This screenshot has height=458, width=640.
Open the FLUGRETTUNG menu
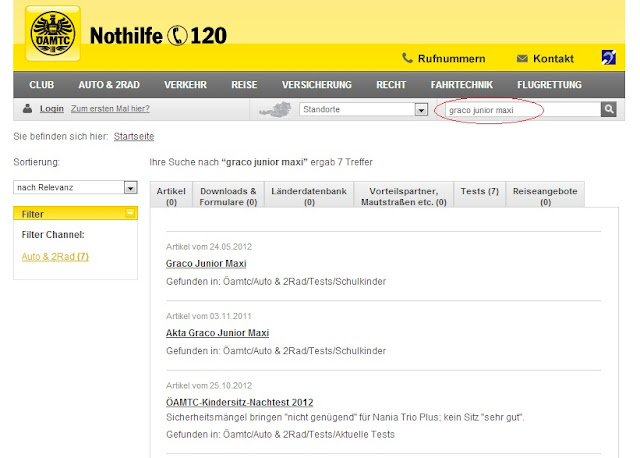pos(549,85)
